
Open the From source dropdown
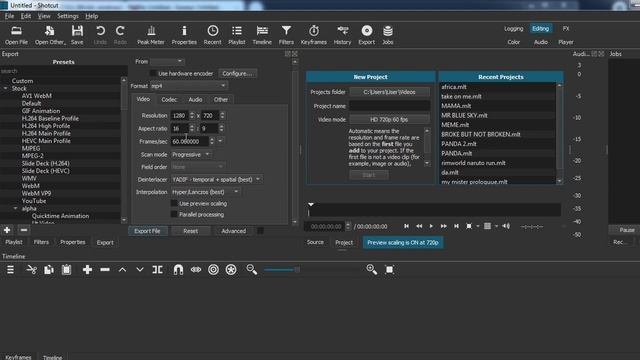pyautogui.click(x=167, y=61)
